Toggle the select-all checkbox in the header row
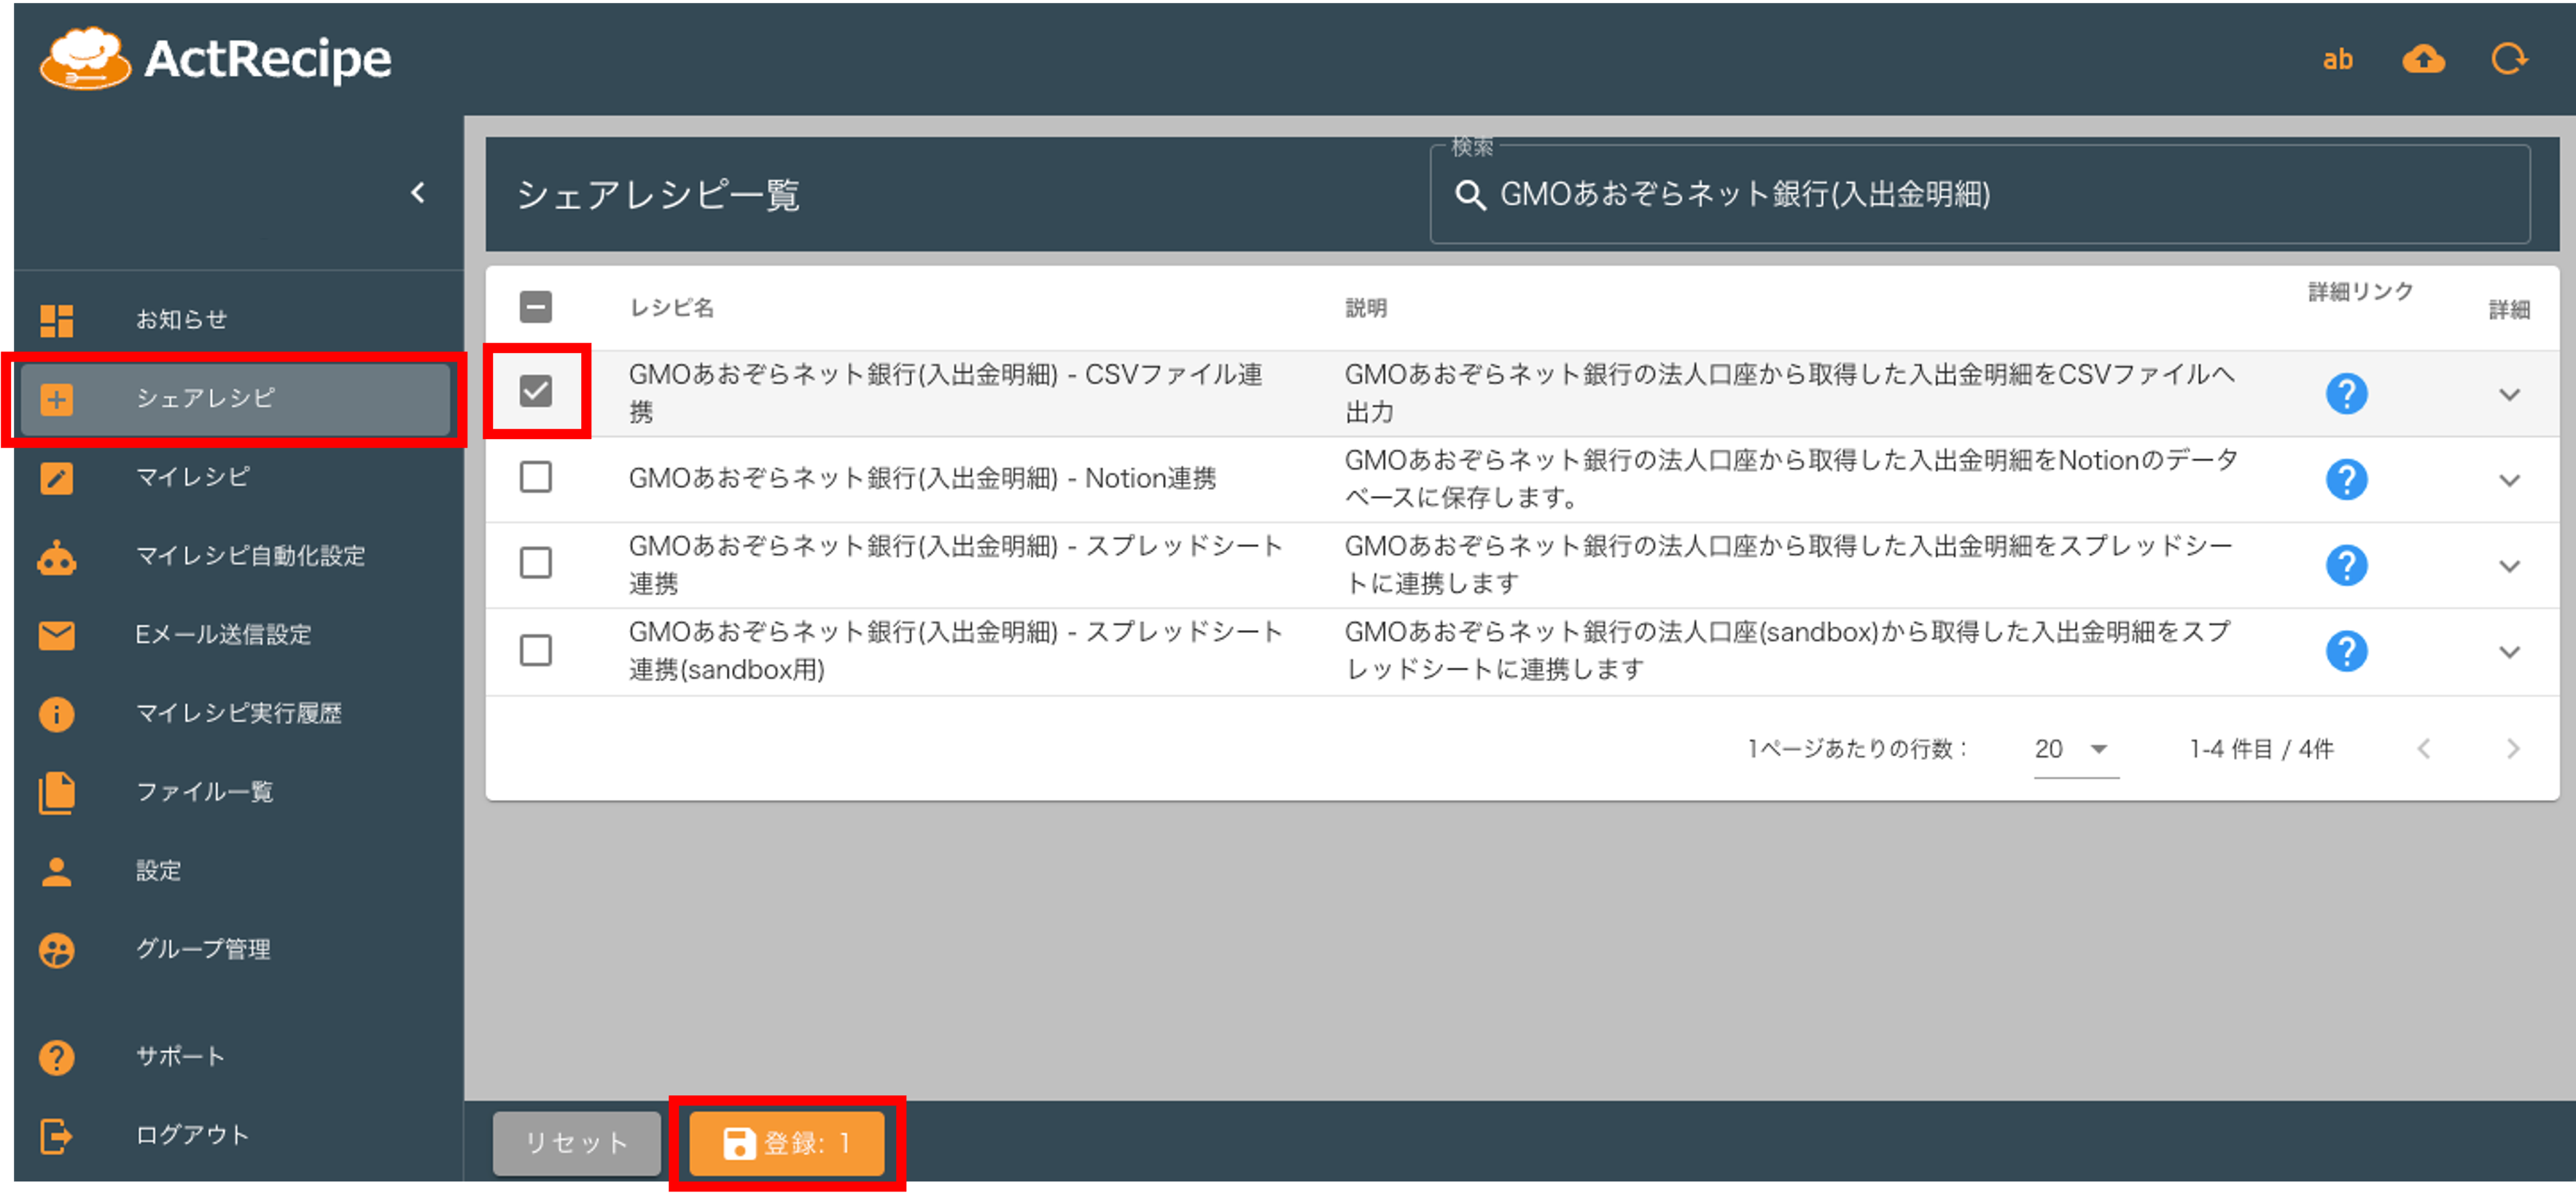 click(x=536, y=307)
